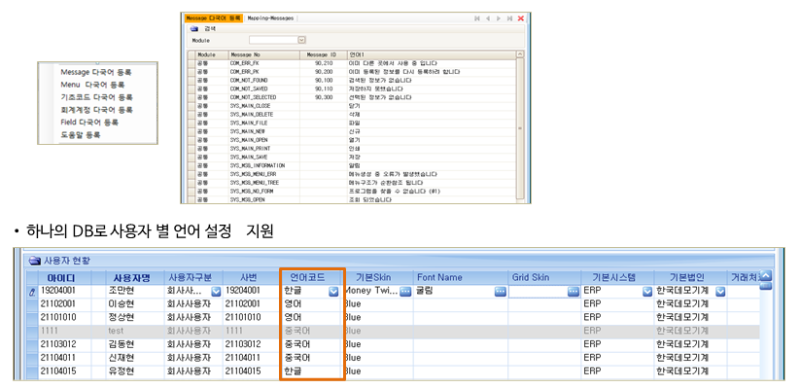
Task: Expand the 언어코드 dropdown showing 한글
Action: coord(333,292)
